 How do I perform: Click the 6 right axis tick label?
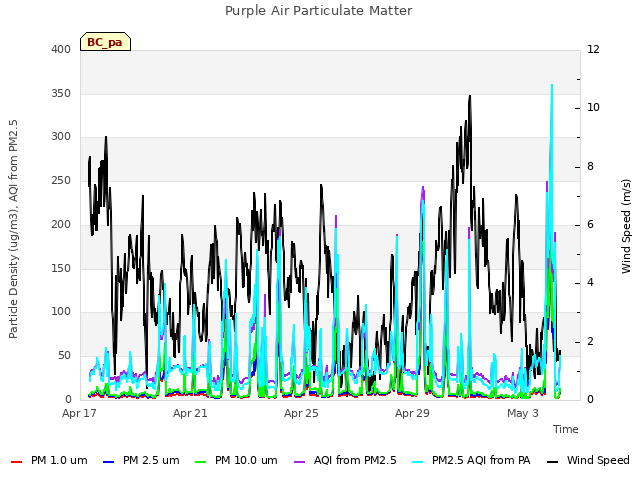(591, 224)
